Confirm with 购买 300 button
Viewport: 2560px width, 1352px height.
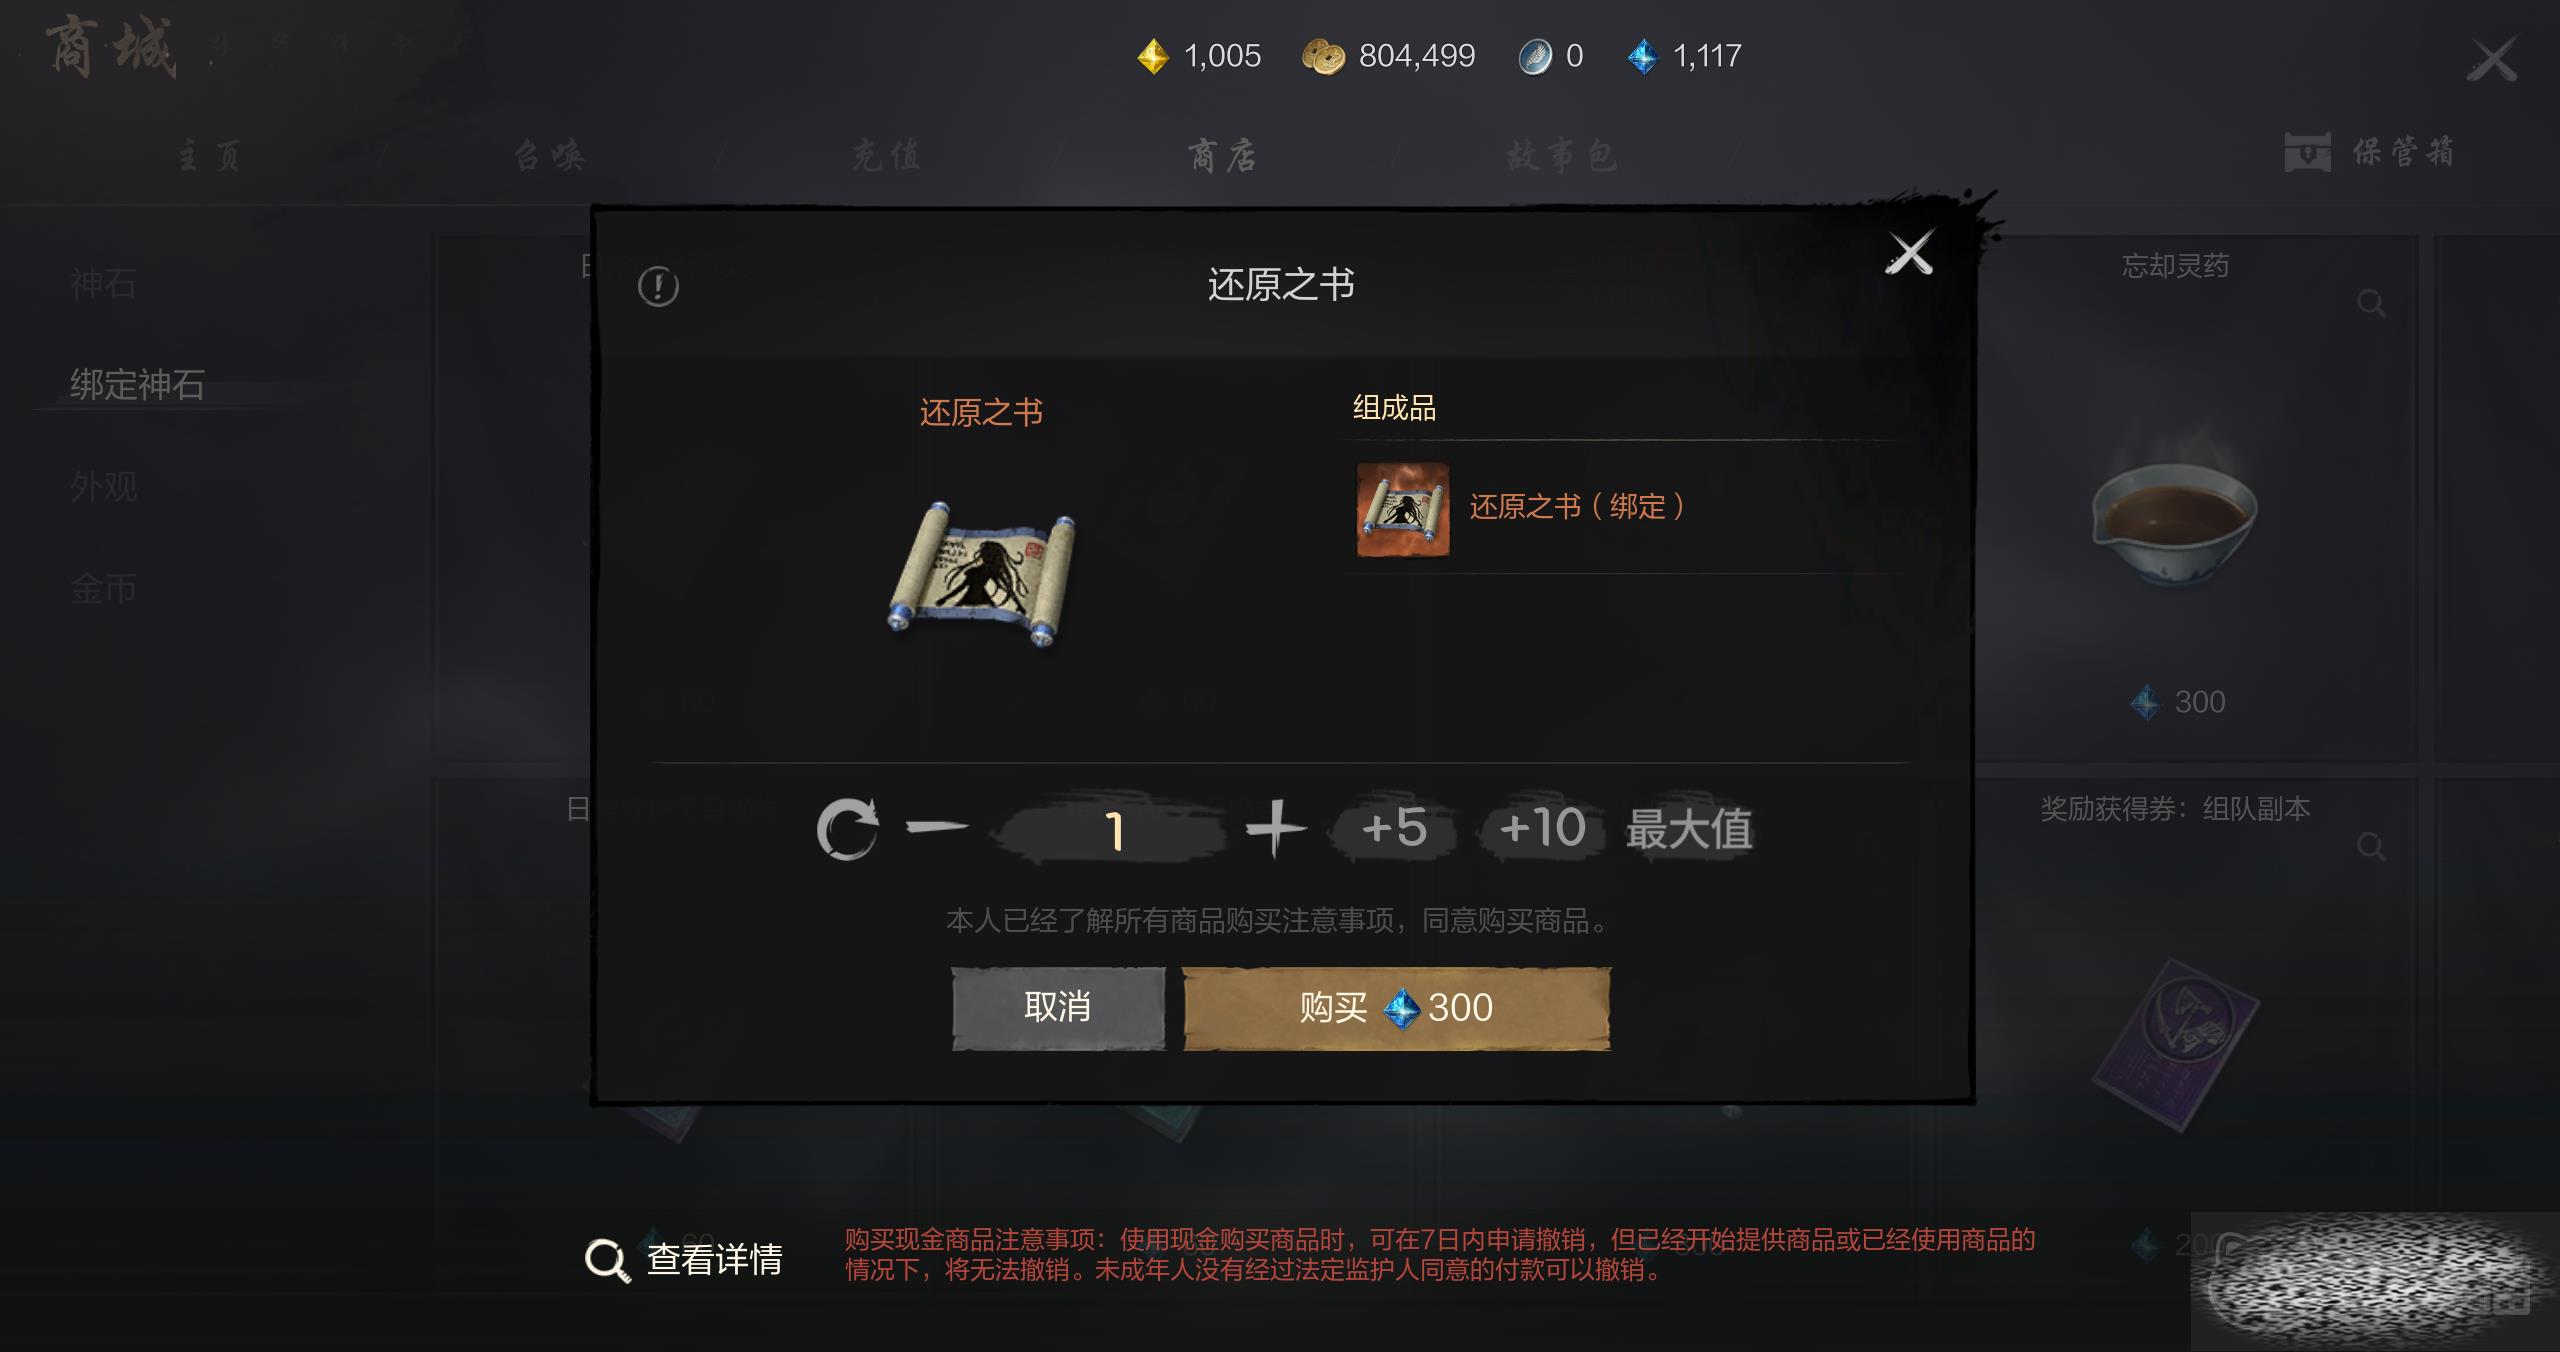pyautogui.click(x=1397, y=1008)
